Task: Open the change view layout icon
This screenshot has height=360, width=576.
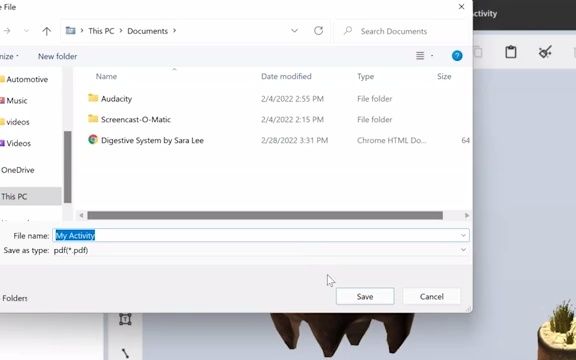Action: tap(420, 56)
